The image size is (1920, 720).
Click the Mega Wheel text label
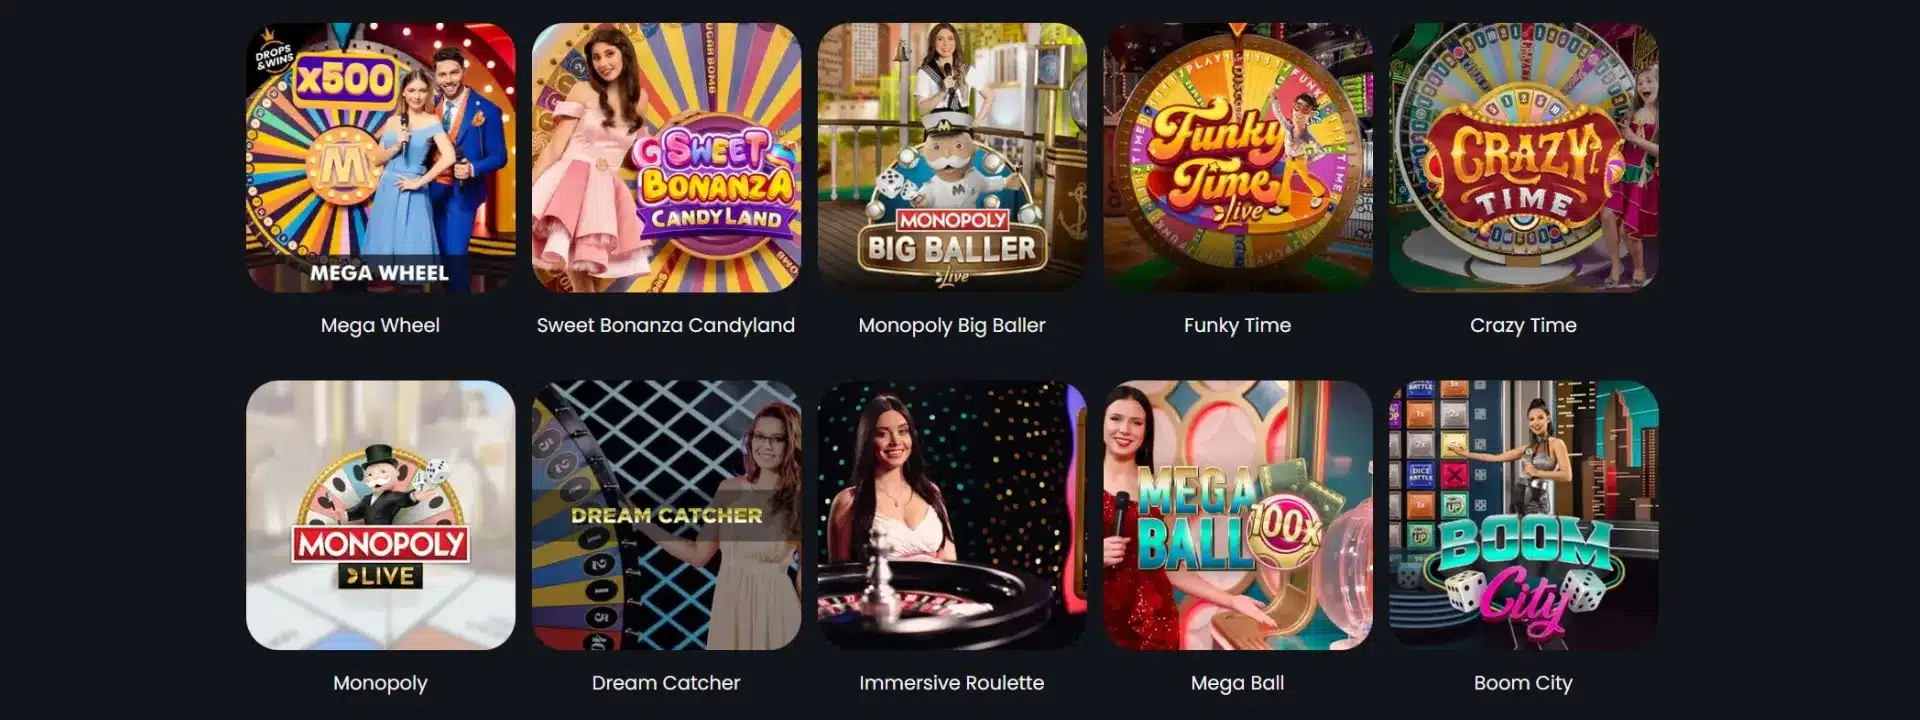(380, 326)
